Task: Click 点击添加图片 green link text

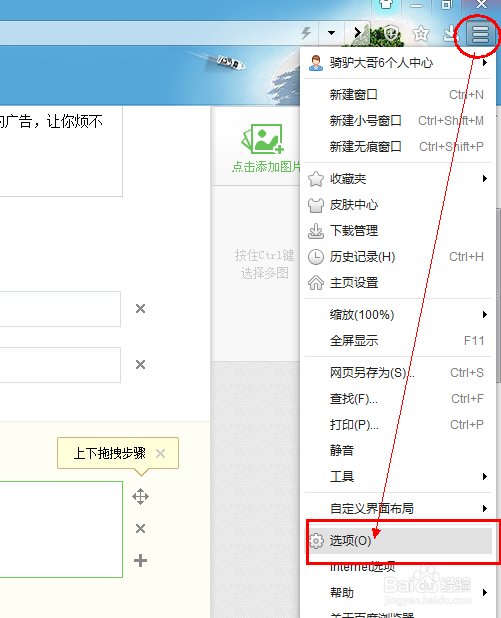Action: click(x=266, y=167)
